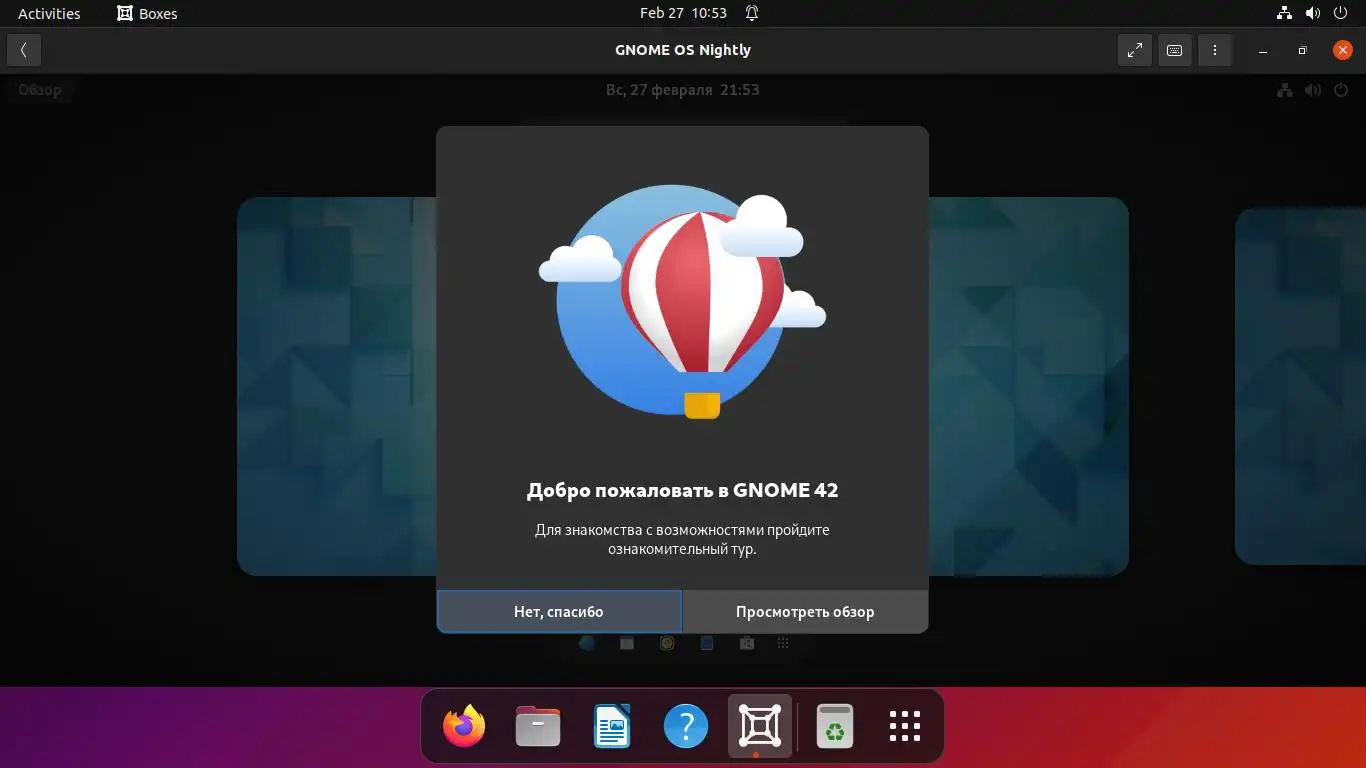Click host network status icon
Image resolution: width=1366 pixels, height=768 pixels.
(1285, 13)
